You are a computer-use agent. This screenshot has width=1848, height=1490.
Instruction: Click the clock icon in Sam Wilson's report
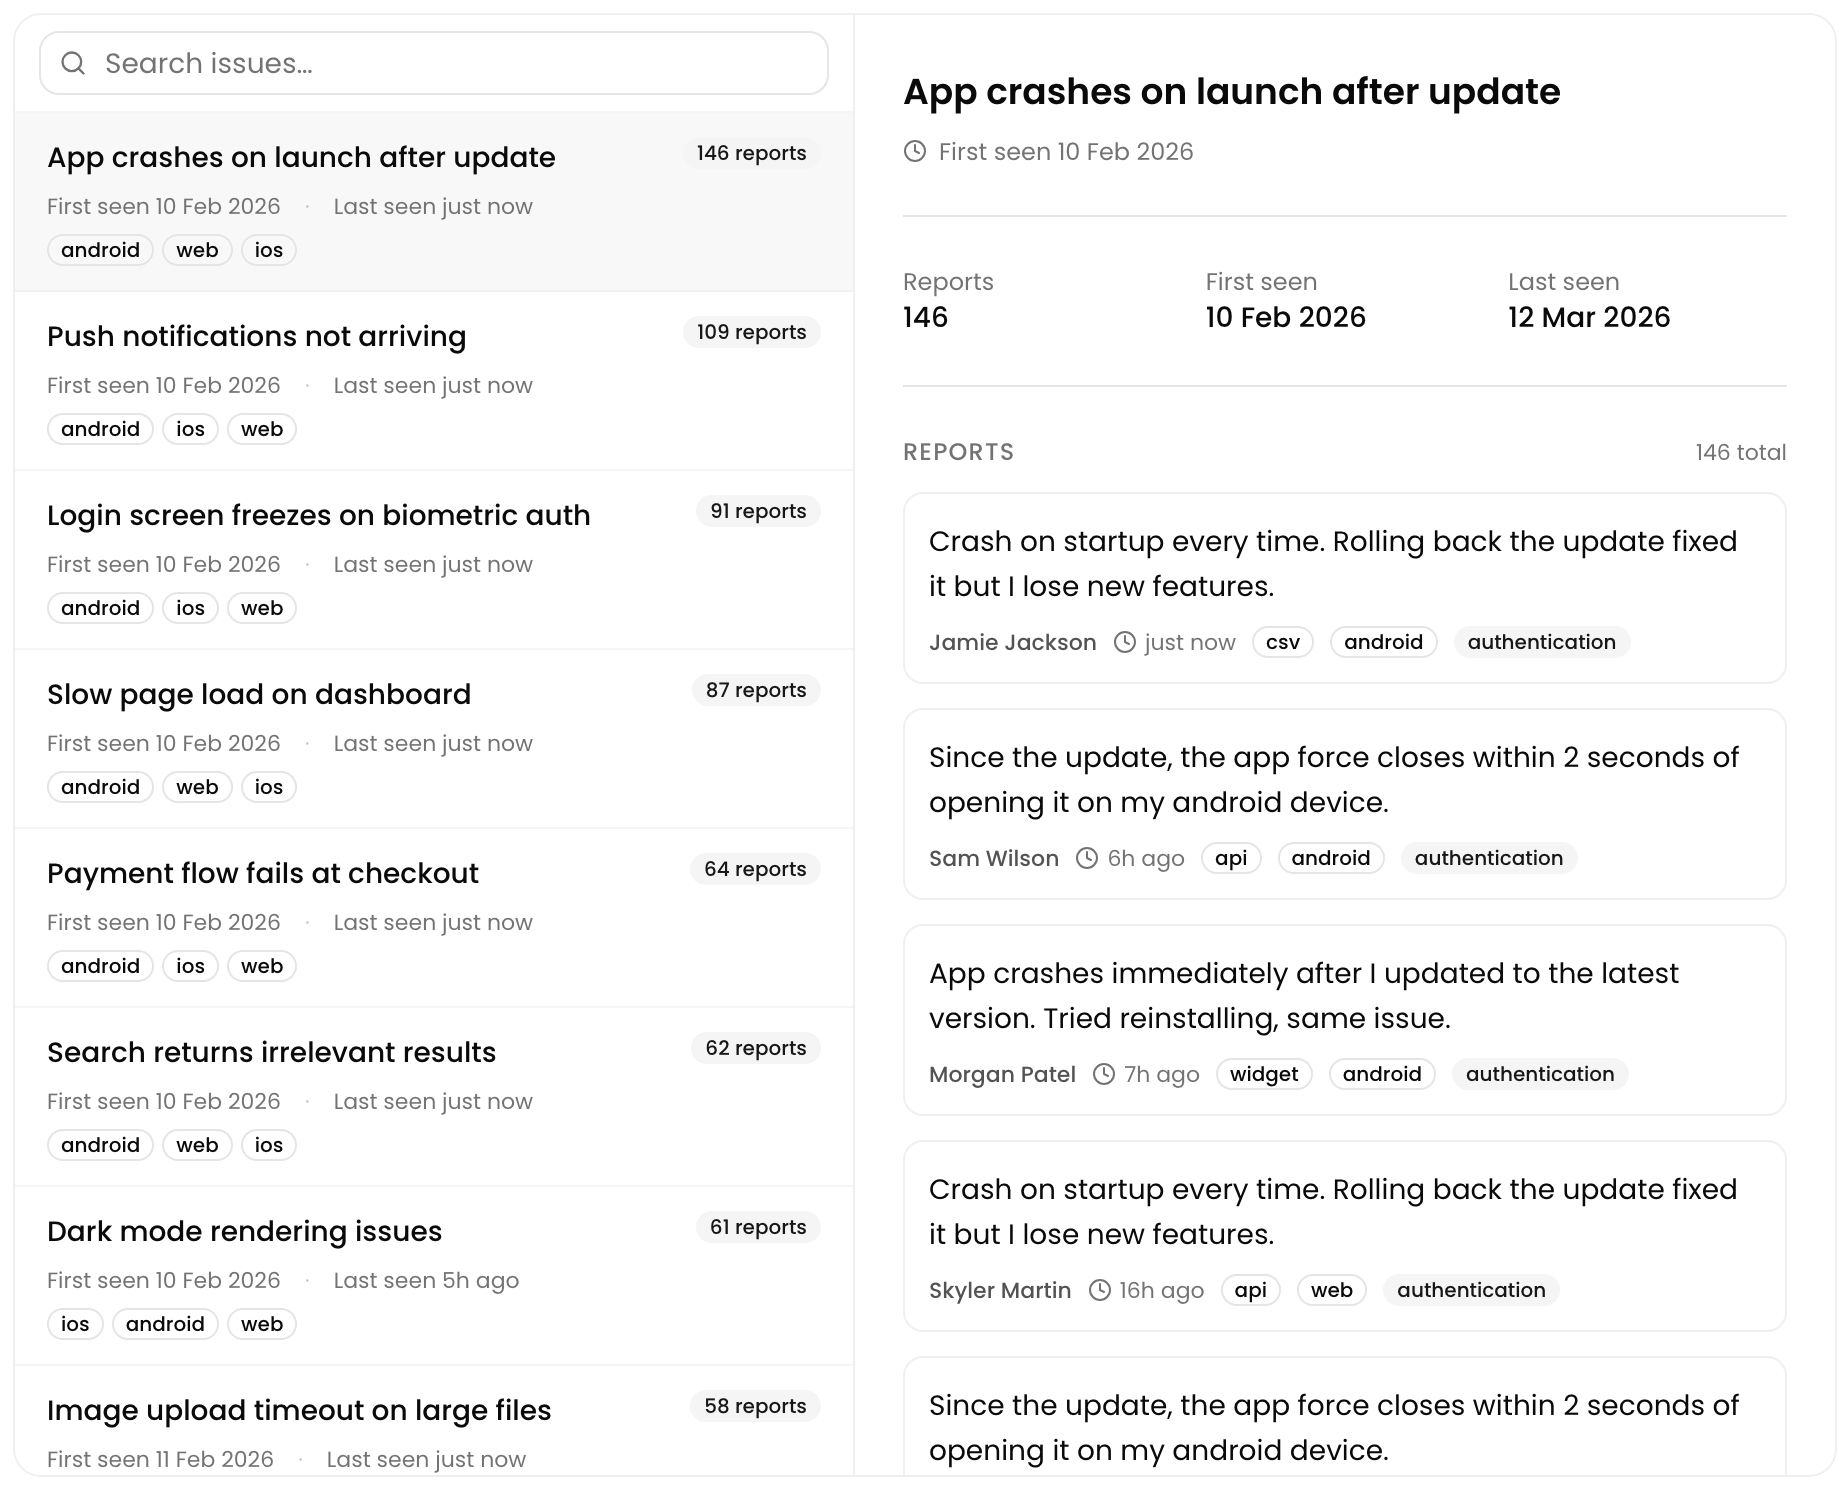click(1087, 858)
